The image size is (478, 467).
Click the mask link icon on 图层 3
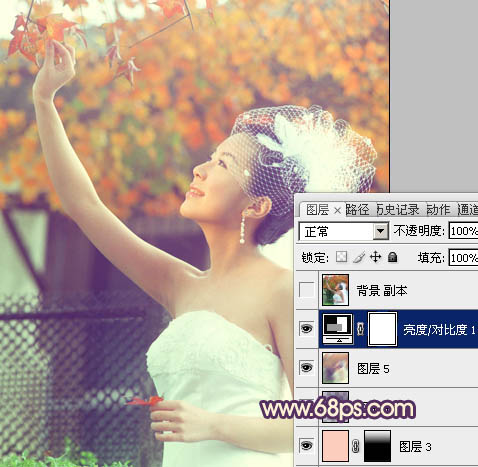pyautogui.click(x=356, y=446)
